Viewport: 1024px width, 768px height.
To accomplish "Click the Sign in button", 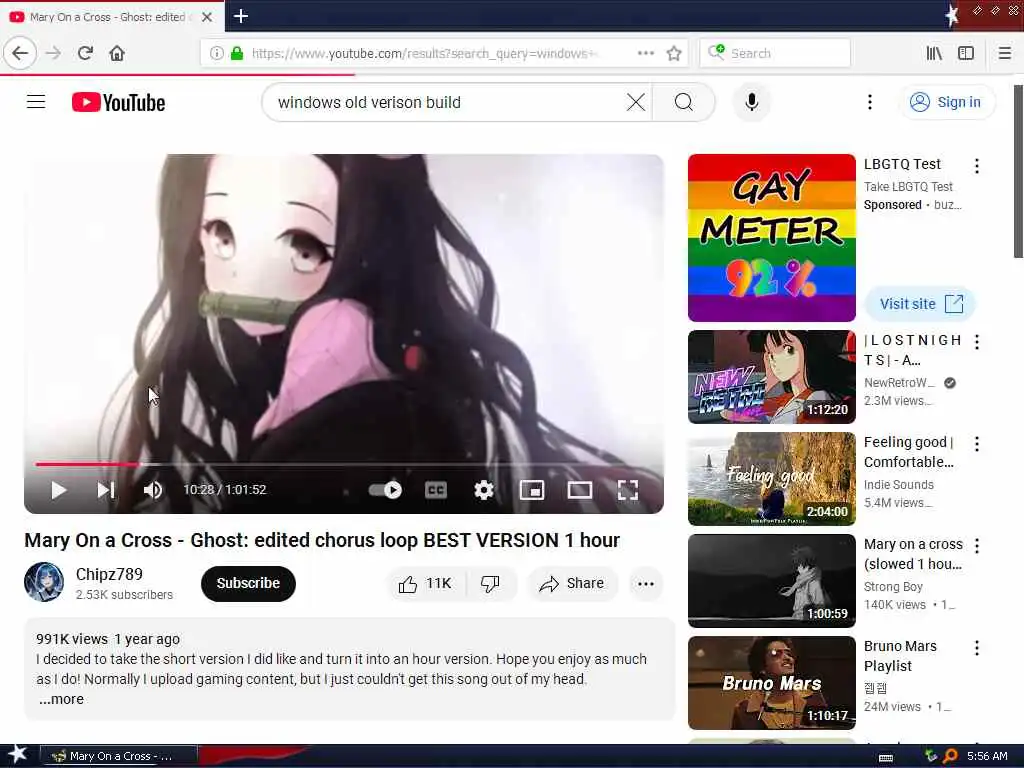I will [x=948, y=103].
